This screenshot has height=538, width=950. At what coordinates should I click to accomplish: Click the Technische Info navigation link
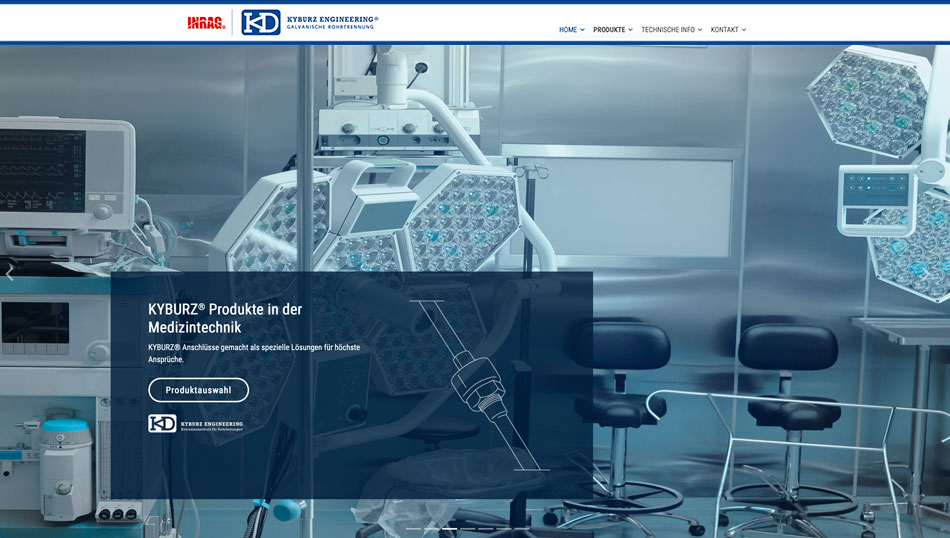(667, 30)
